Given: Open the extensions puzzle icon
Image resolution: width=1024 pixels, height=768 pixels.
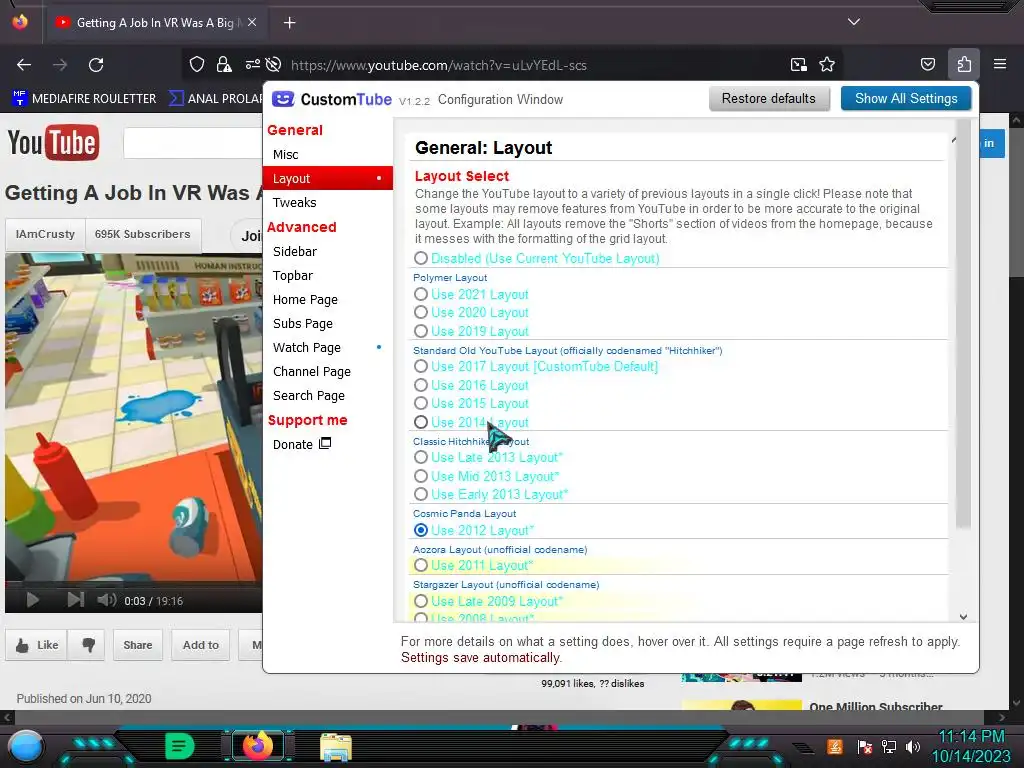Looking at the screenshot, I should pyautogui.click(x=964, y=64).
